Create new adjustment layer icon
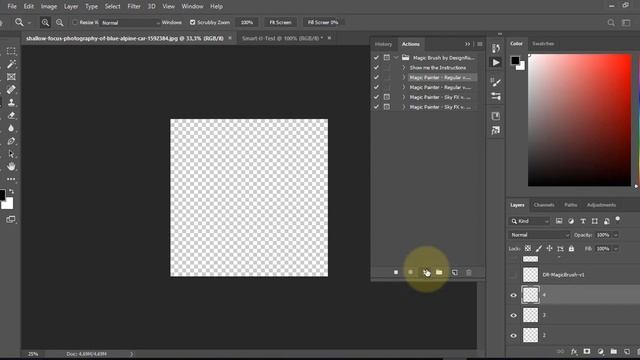 click(x=600, y=351)
